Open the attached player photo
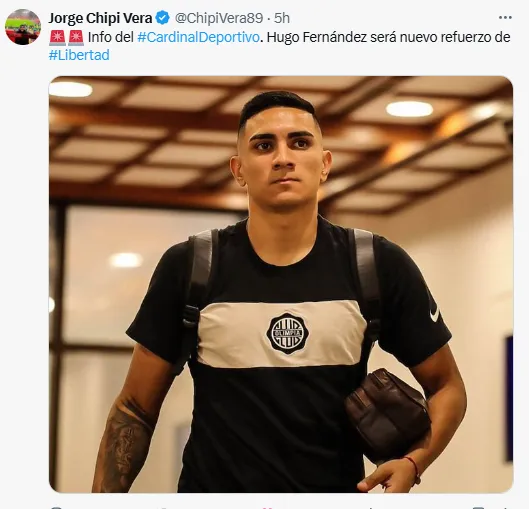529x509 pixels. (281, 284)
